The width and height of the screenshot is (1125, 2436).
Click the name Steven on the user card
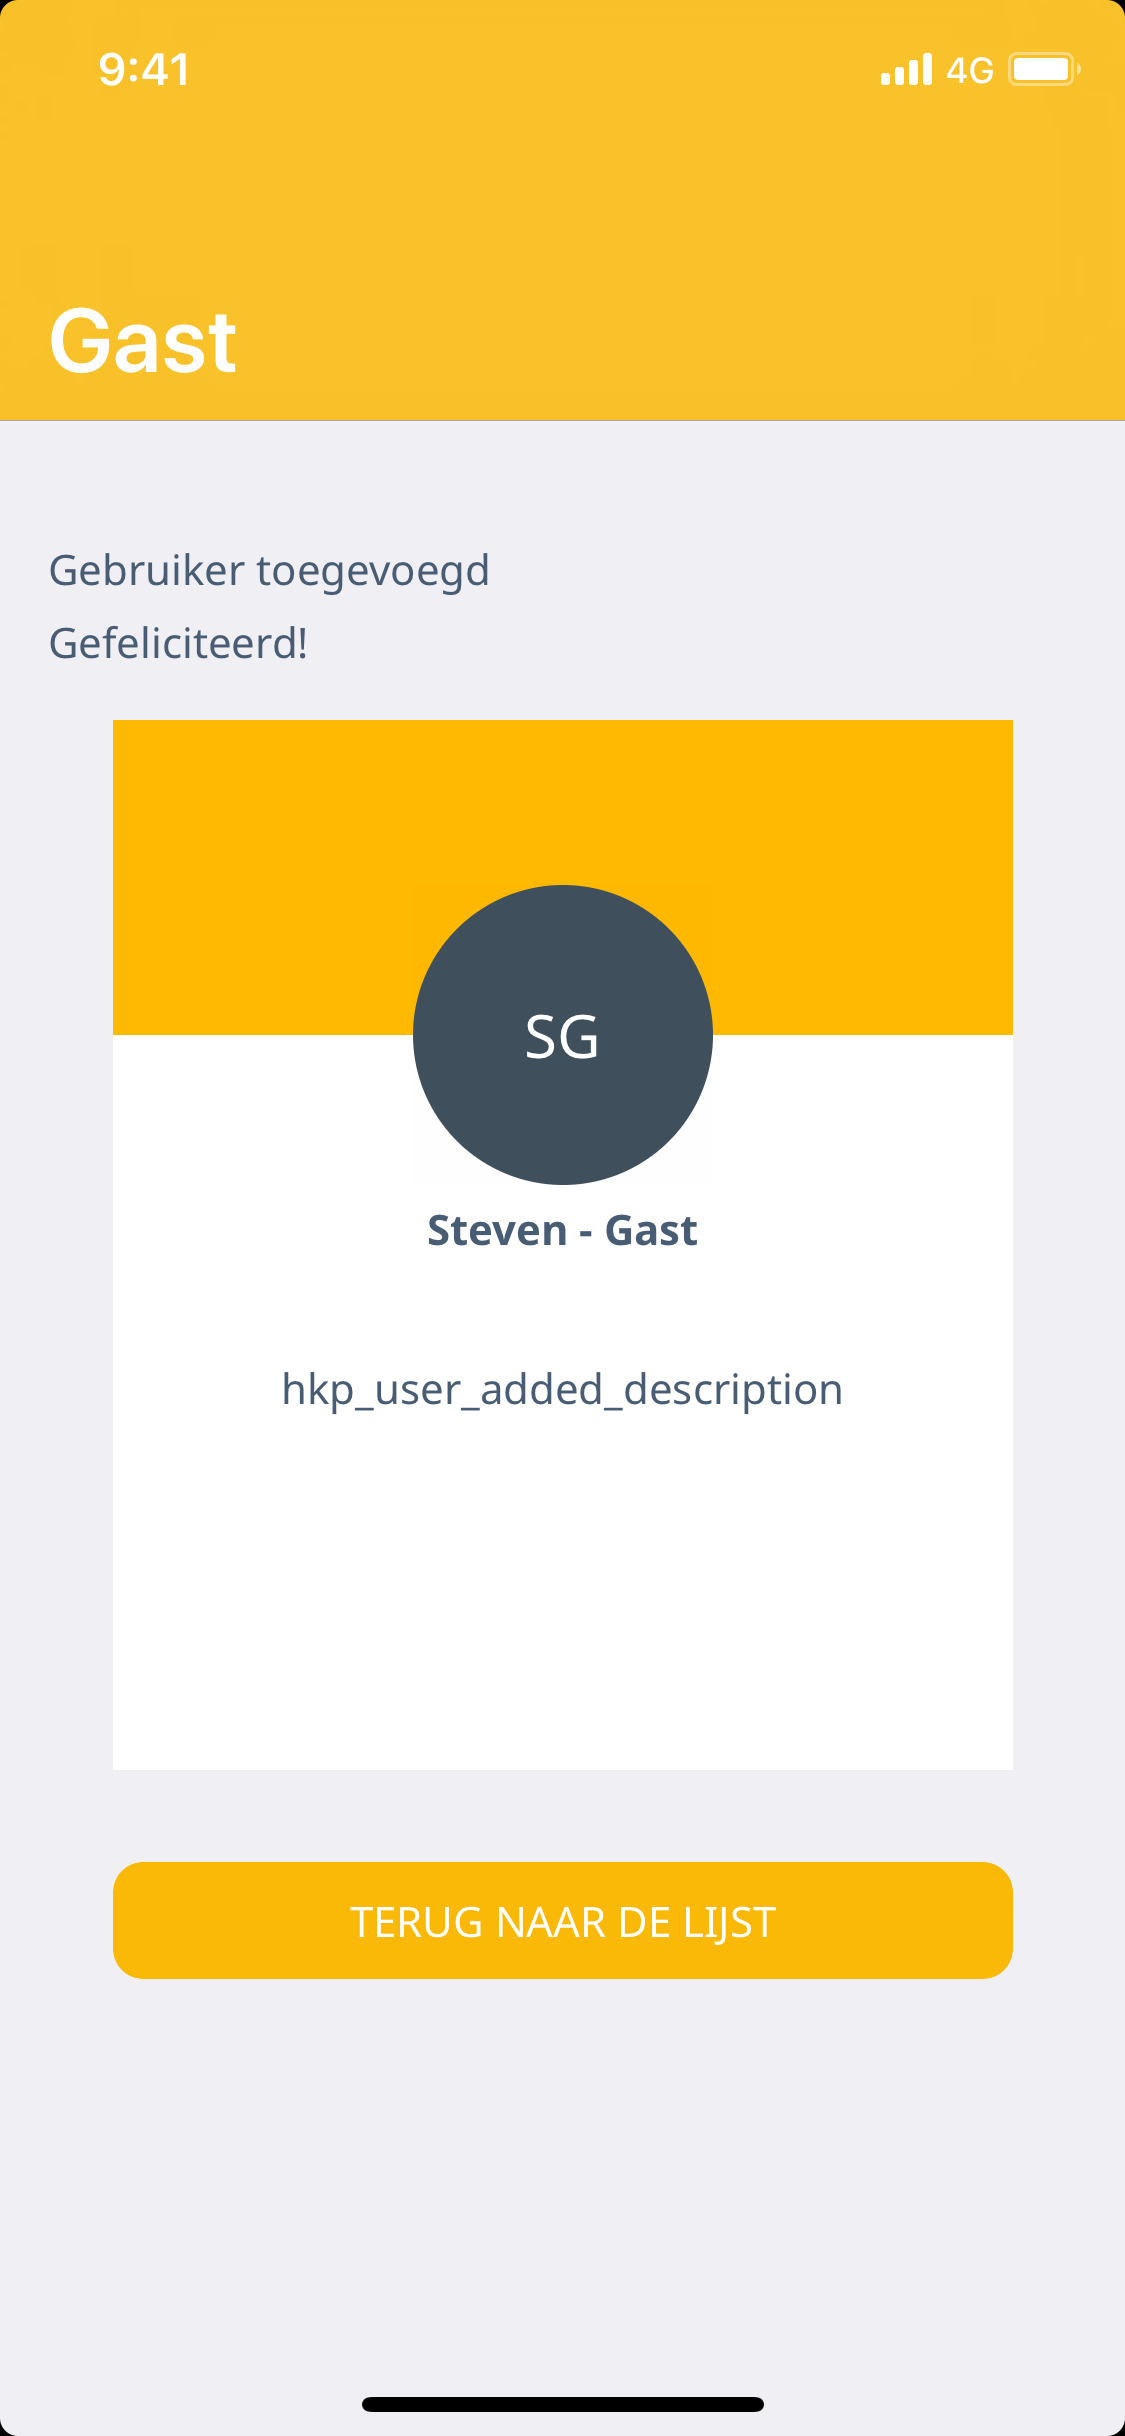[x=497, y=1230]
